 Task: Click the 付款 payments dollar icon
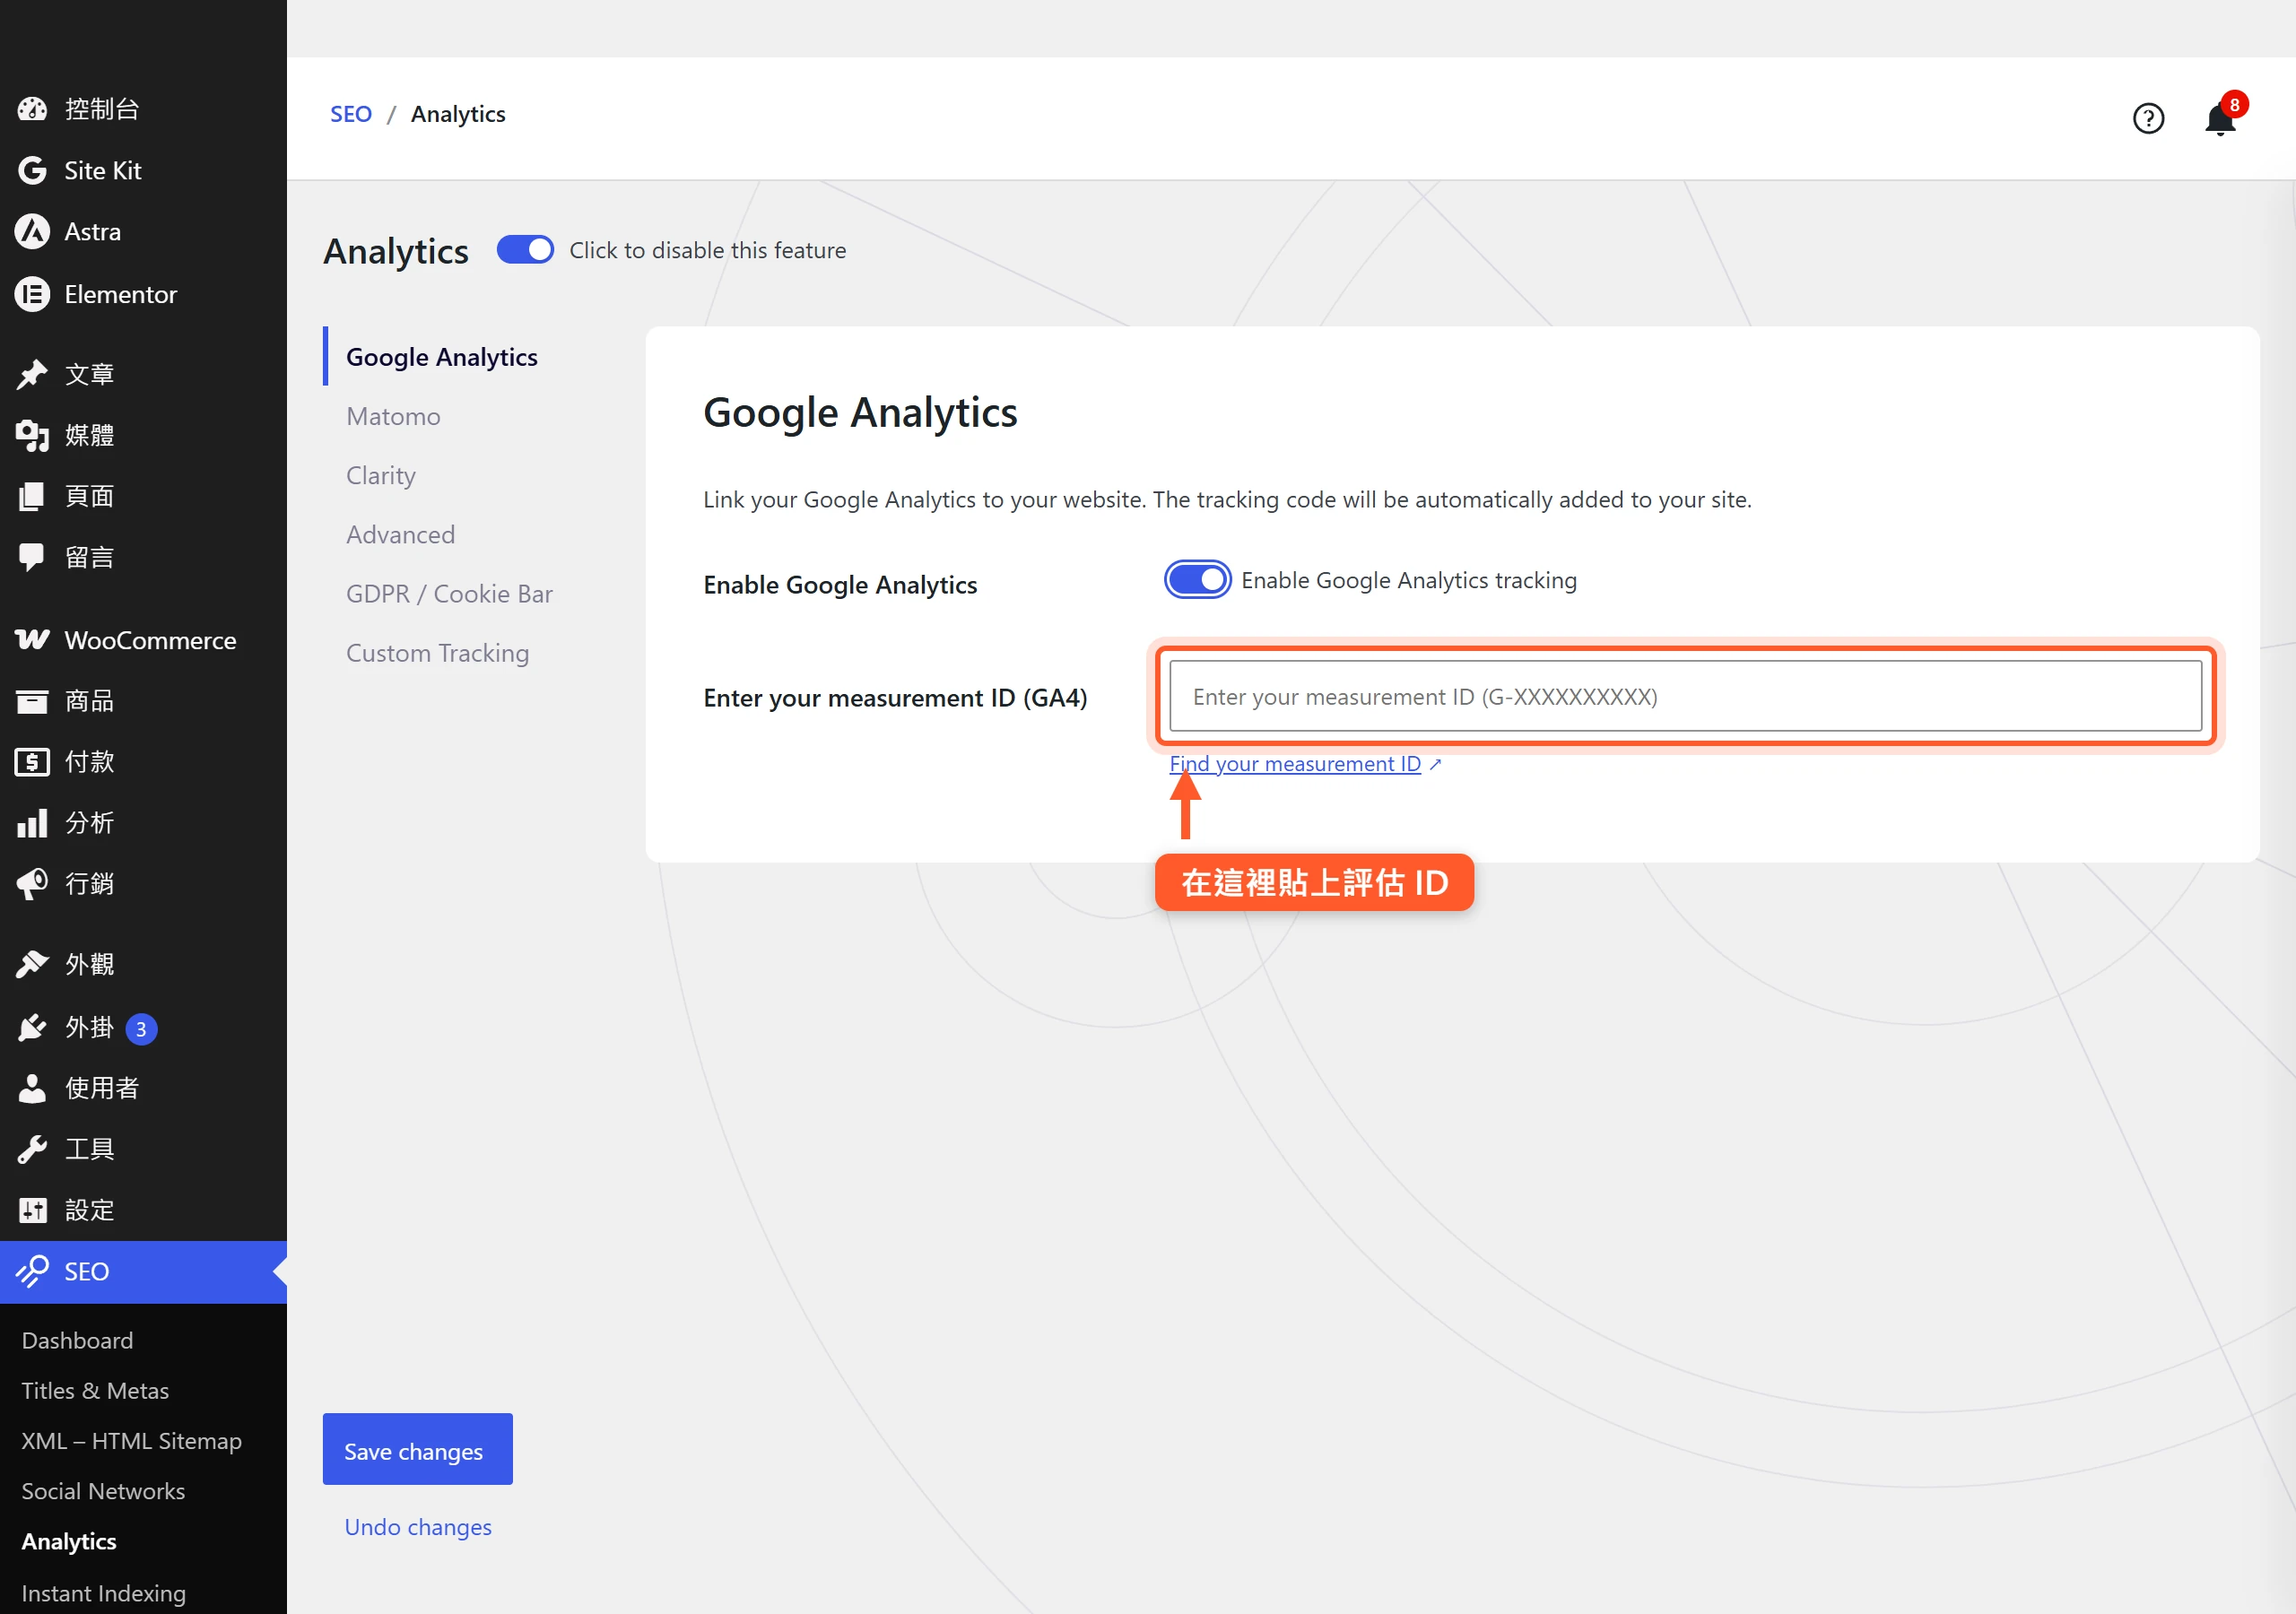[x=32, y=762]
